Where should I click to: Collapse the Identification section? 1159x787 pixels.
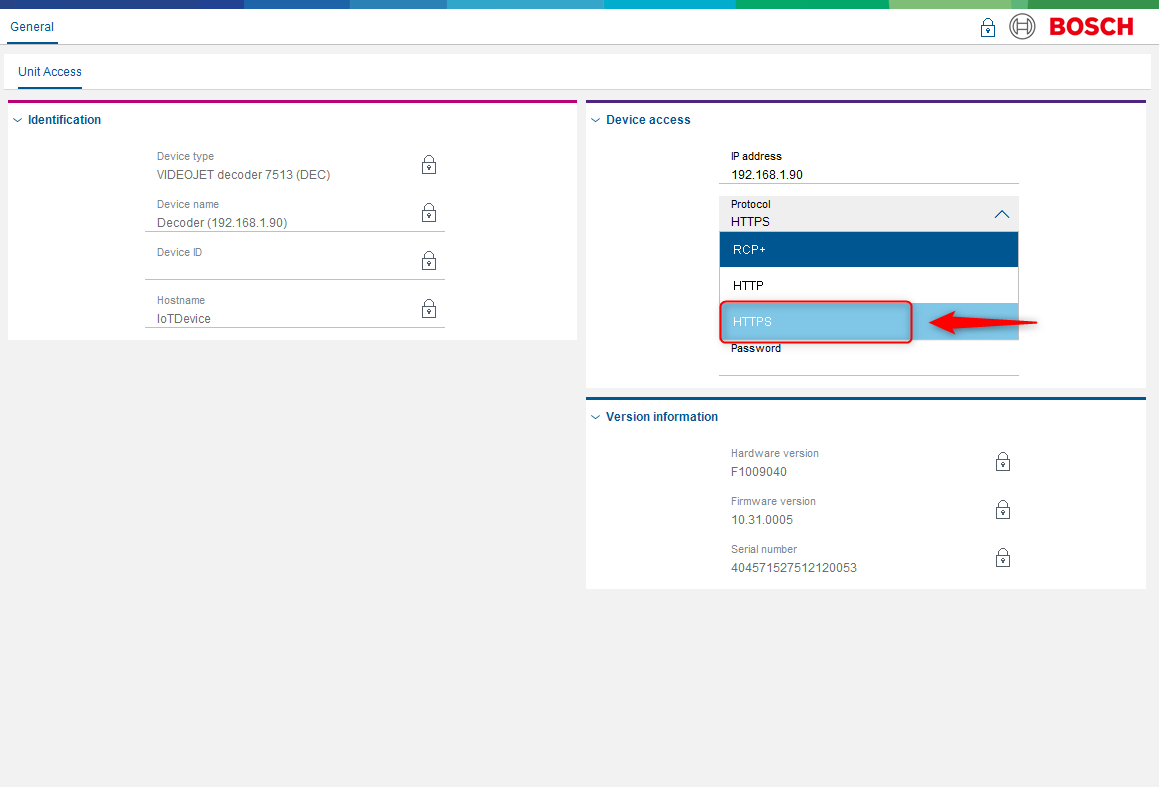17,120
